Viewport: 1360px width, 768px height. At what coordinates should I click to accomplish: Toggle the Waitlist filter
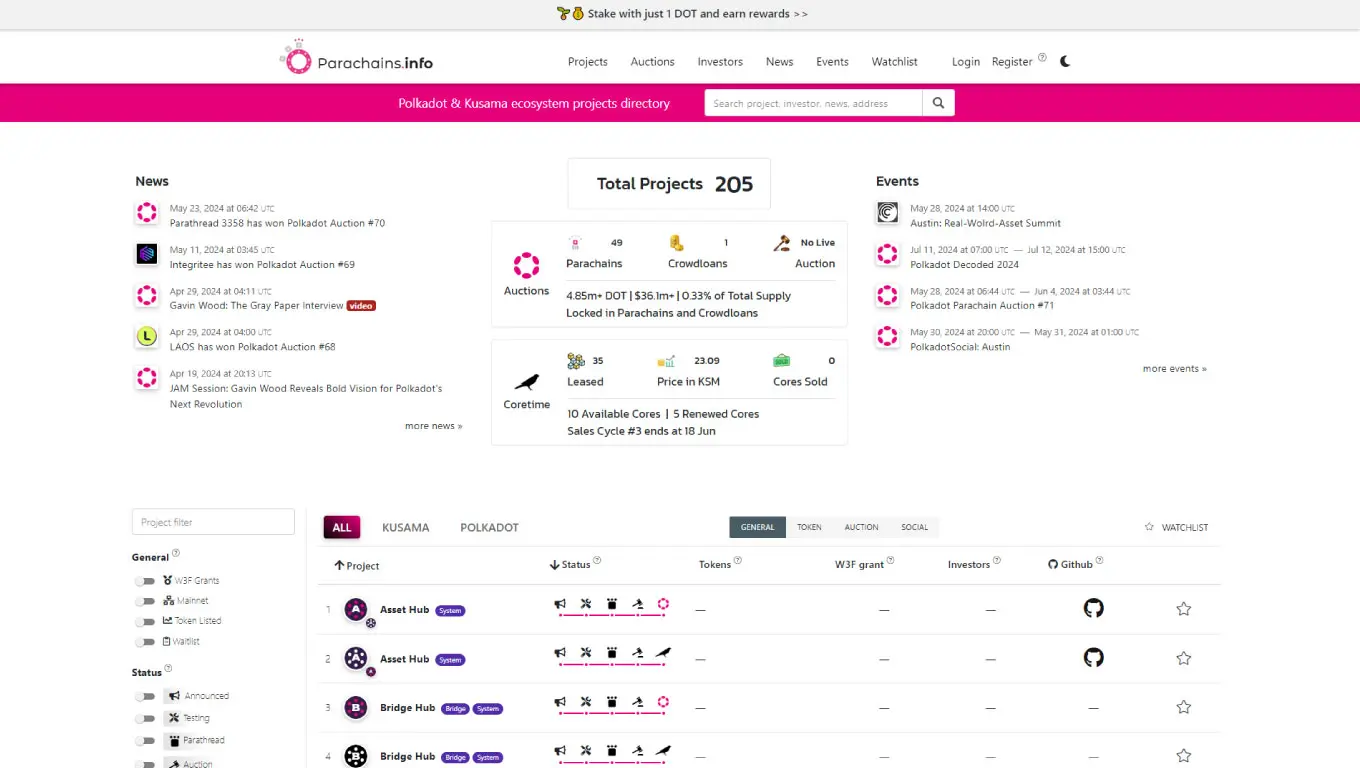click(146, 642)
